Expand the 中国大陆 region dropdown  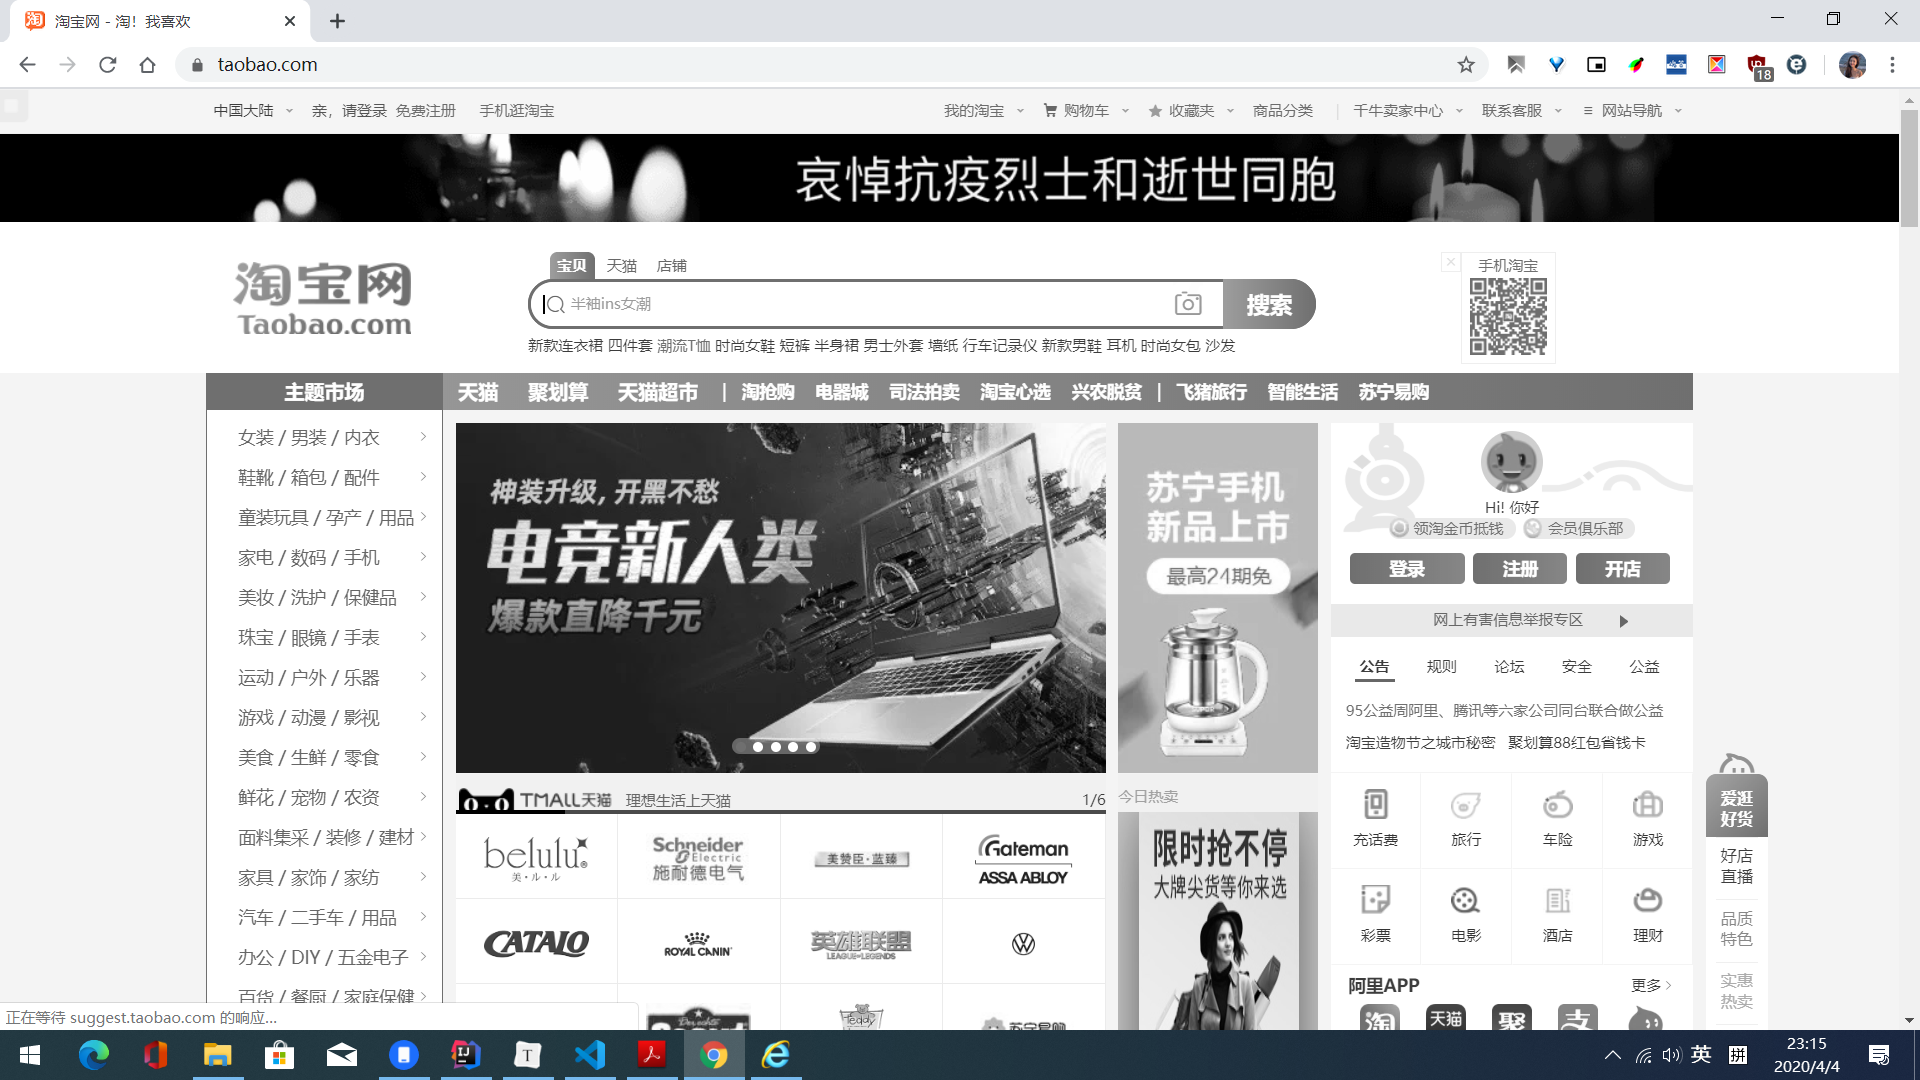pos(253,110)
